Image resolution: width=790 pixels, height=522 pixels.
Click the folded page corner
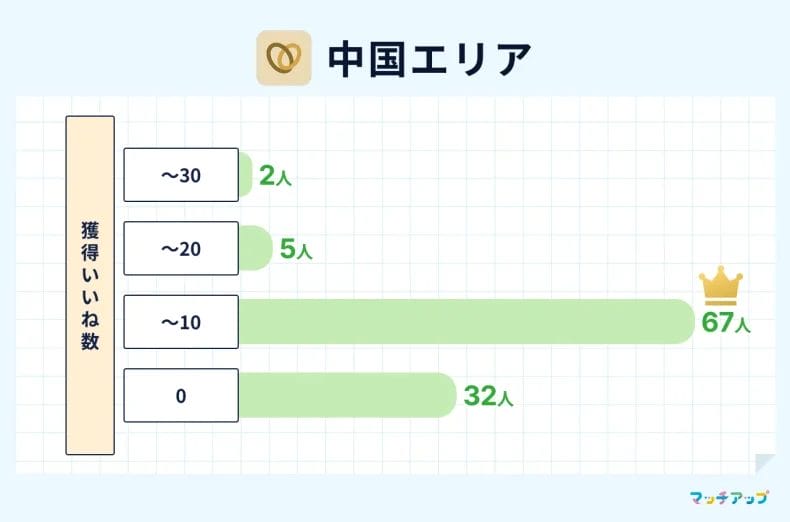click(765, 464)
